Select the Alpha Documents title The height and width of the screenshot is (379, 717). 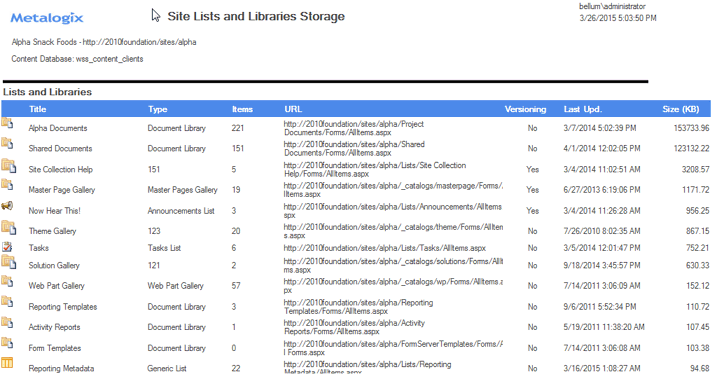point(58,128)
